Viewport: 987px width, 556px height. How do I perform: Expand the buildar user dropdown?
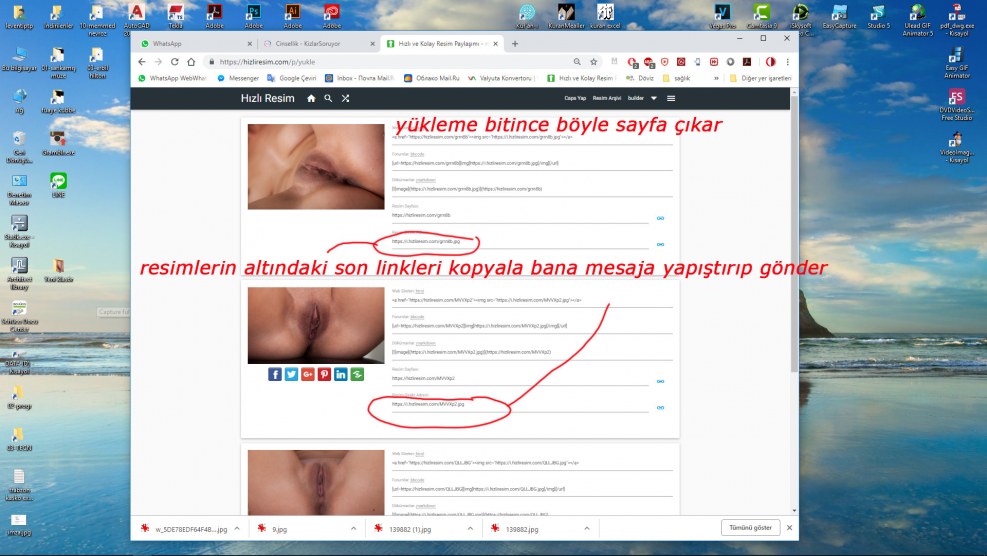pyautogui.click(x=641, y=99)
